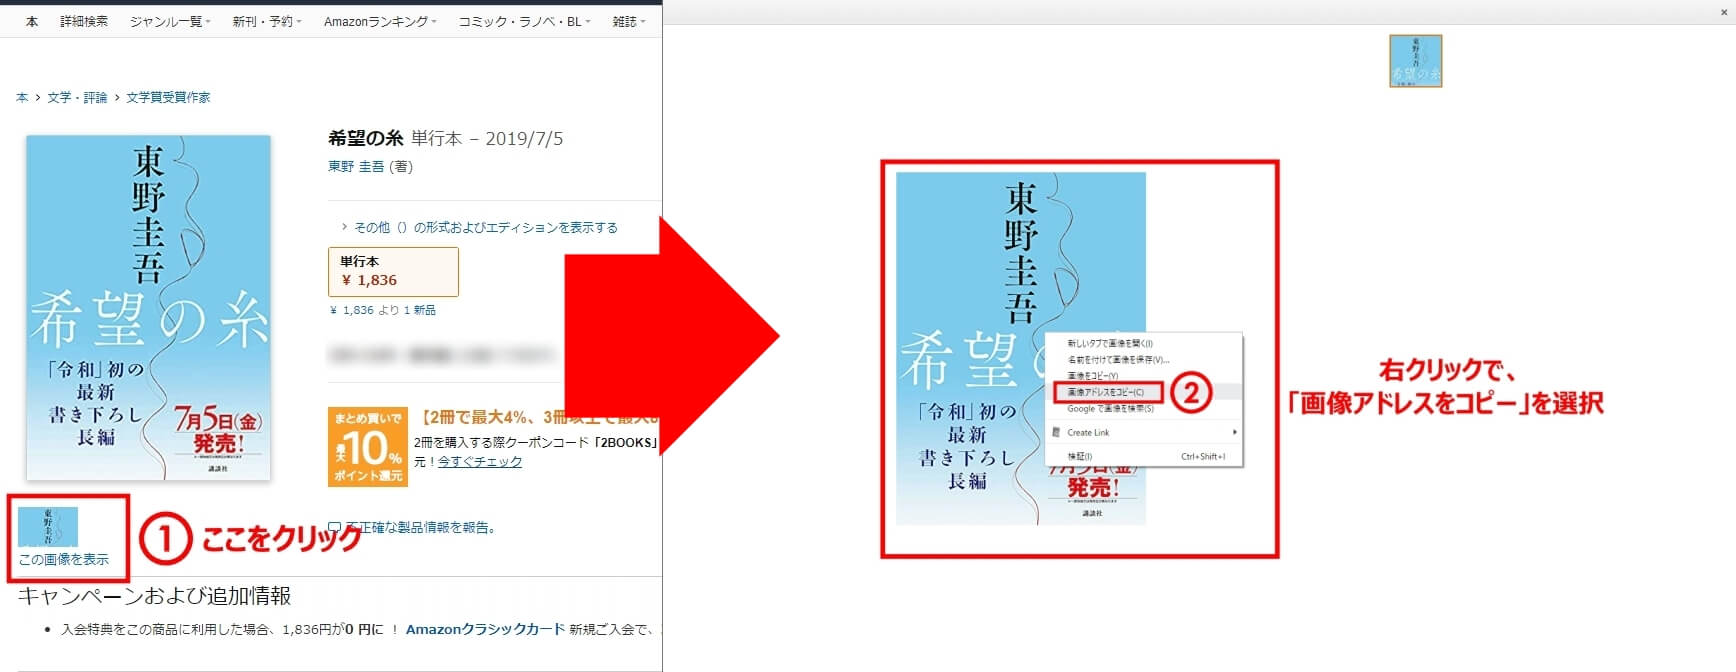The image size is (1736, 672).
Task: Open 詳細検索 in the navigation bar
Action: point(84,21)
